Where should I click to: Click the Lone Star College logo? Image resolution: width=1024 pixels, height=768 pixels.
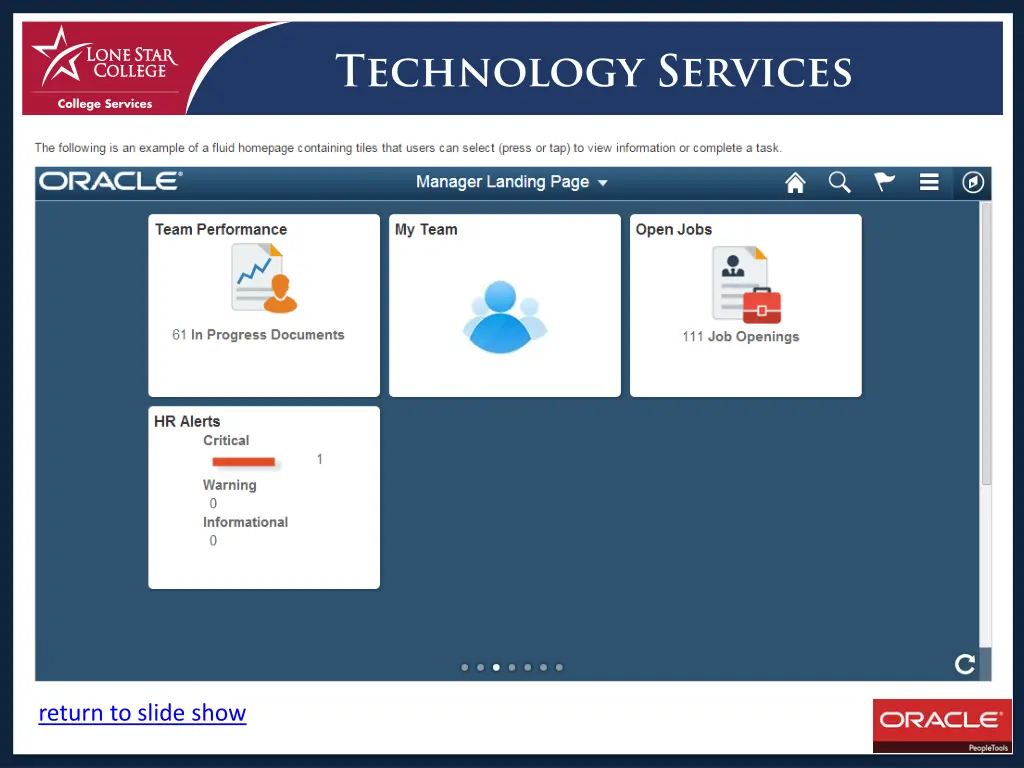104,69
